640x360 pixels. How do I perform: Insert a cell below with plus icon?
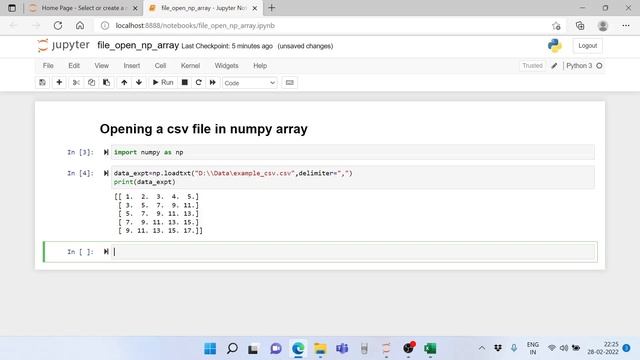click(x=59, y=82)
